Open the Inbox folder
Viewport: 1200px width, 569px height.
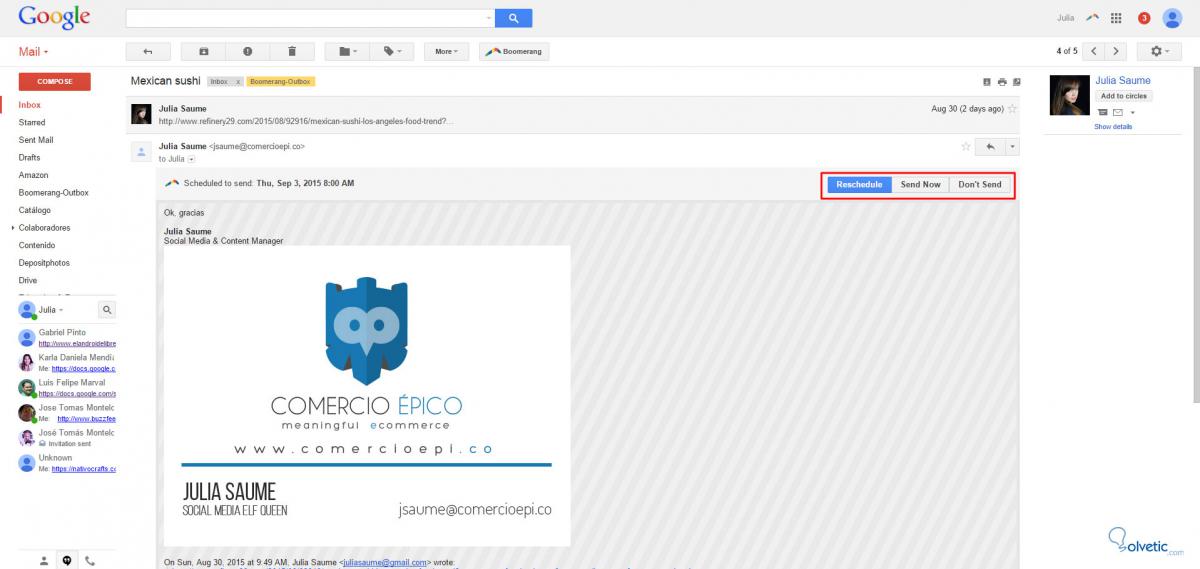coord(30,105)
